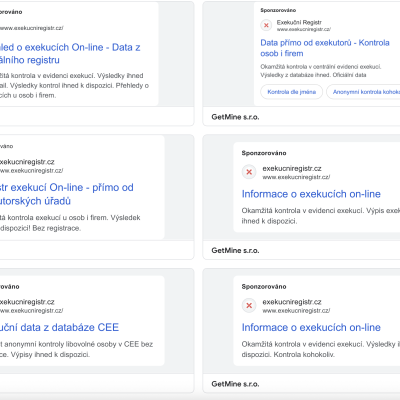Screen dimensions: 400x400
Task: Click exekucniregistr.cz name above the přímo od úřadů headline
Action: pyautogui.click(x=27, y=162)
